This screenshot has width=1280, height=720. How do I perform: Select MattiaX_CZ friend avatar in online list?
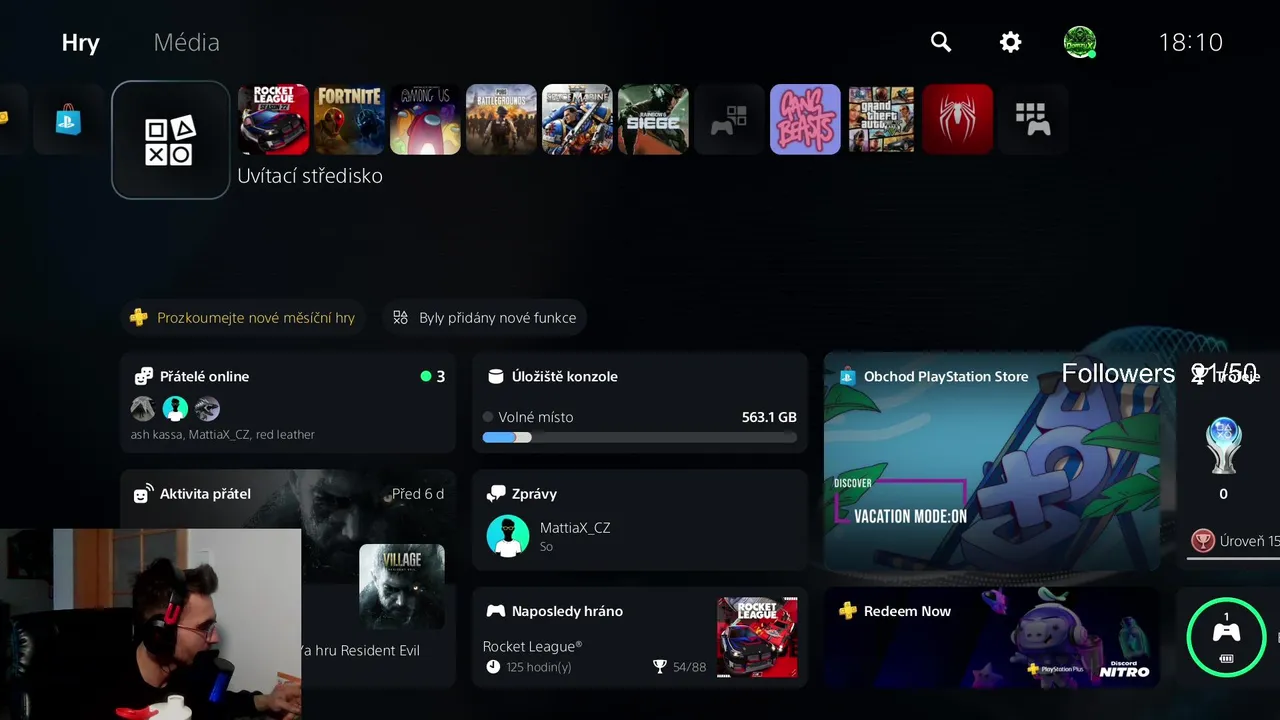[175, 408]
